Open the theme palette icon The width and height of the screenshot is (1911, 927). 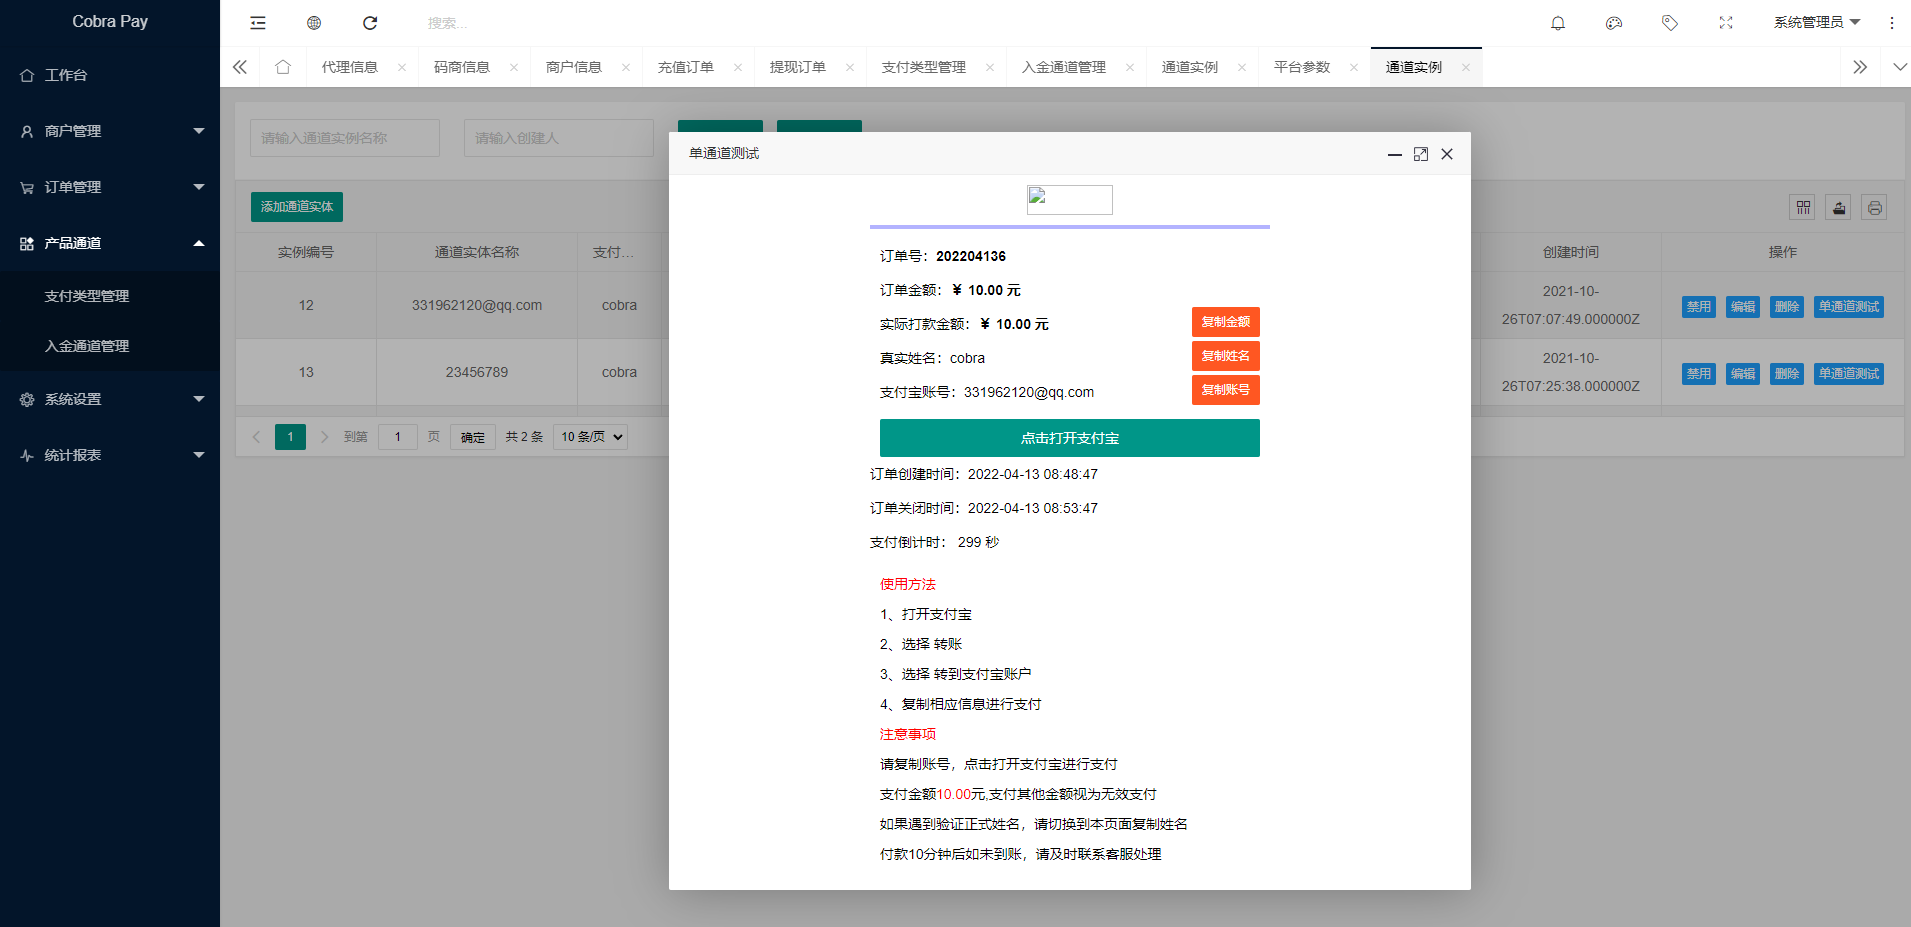(1613, 22)
